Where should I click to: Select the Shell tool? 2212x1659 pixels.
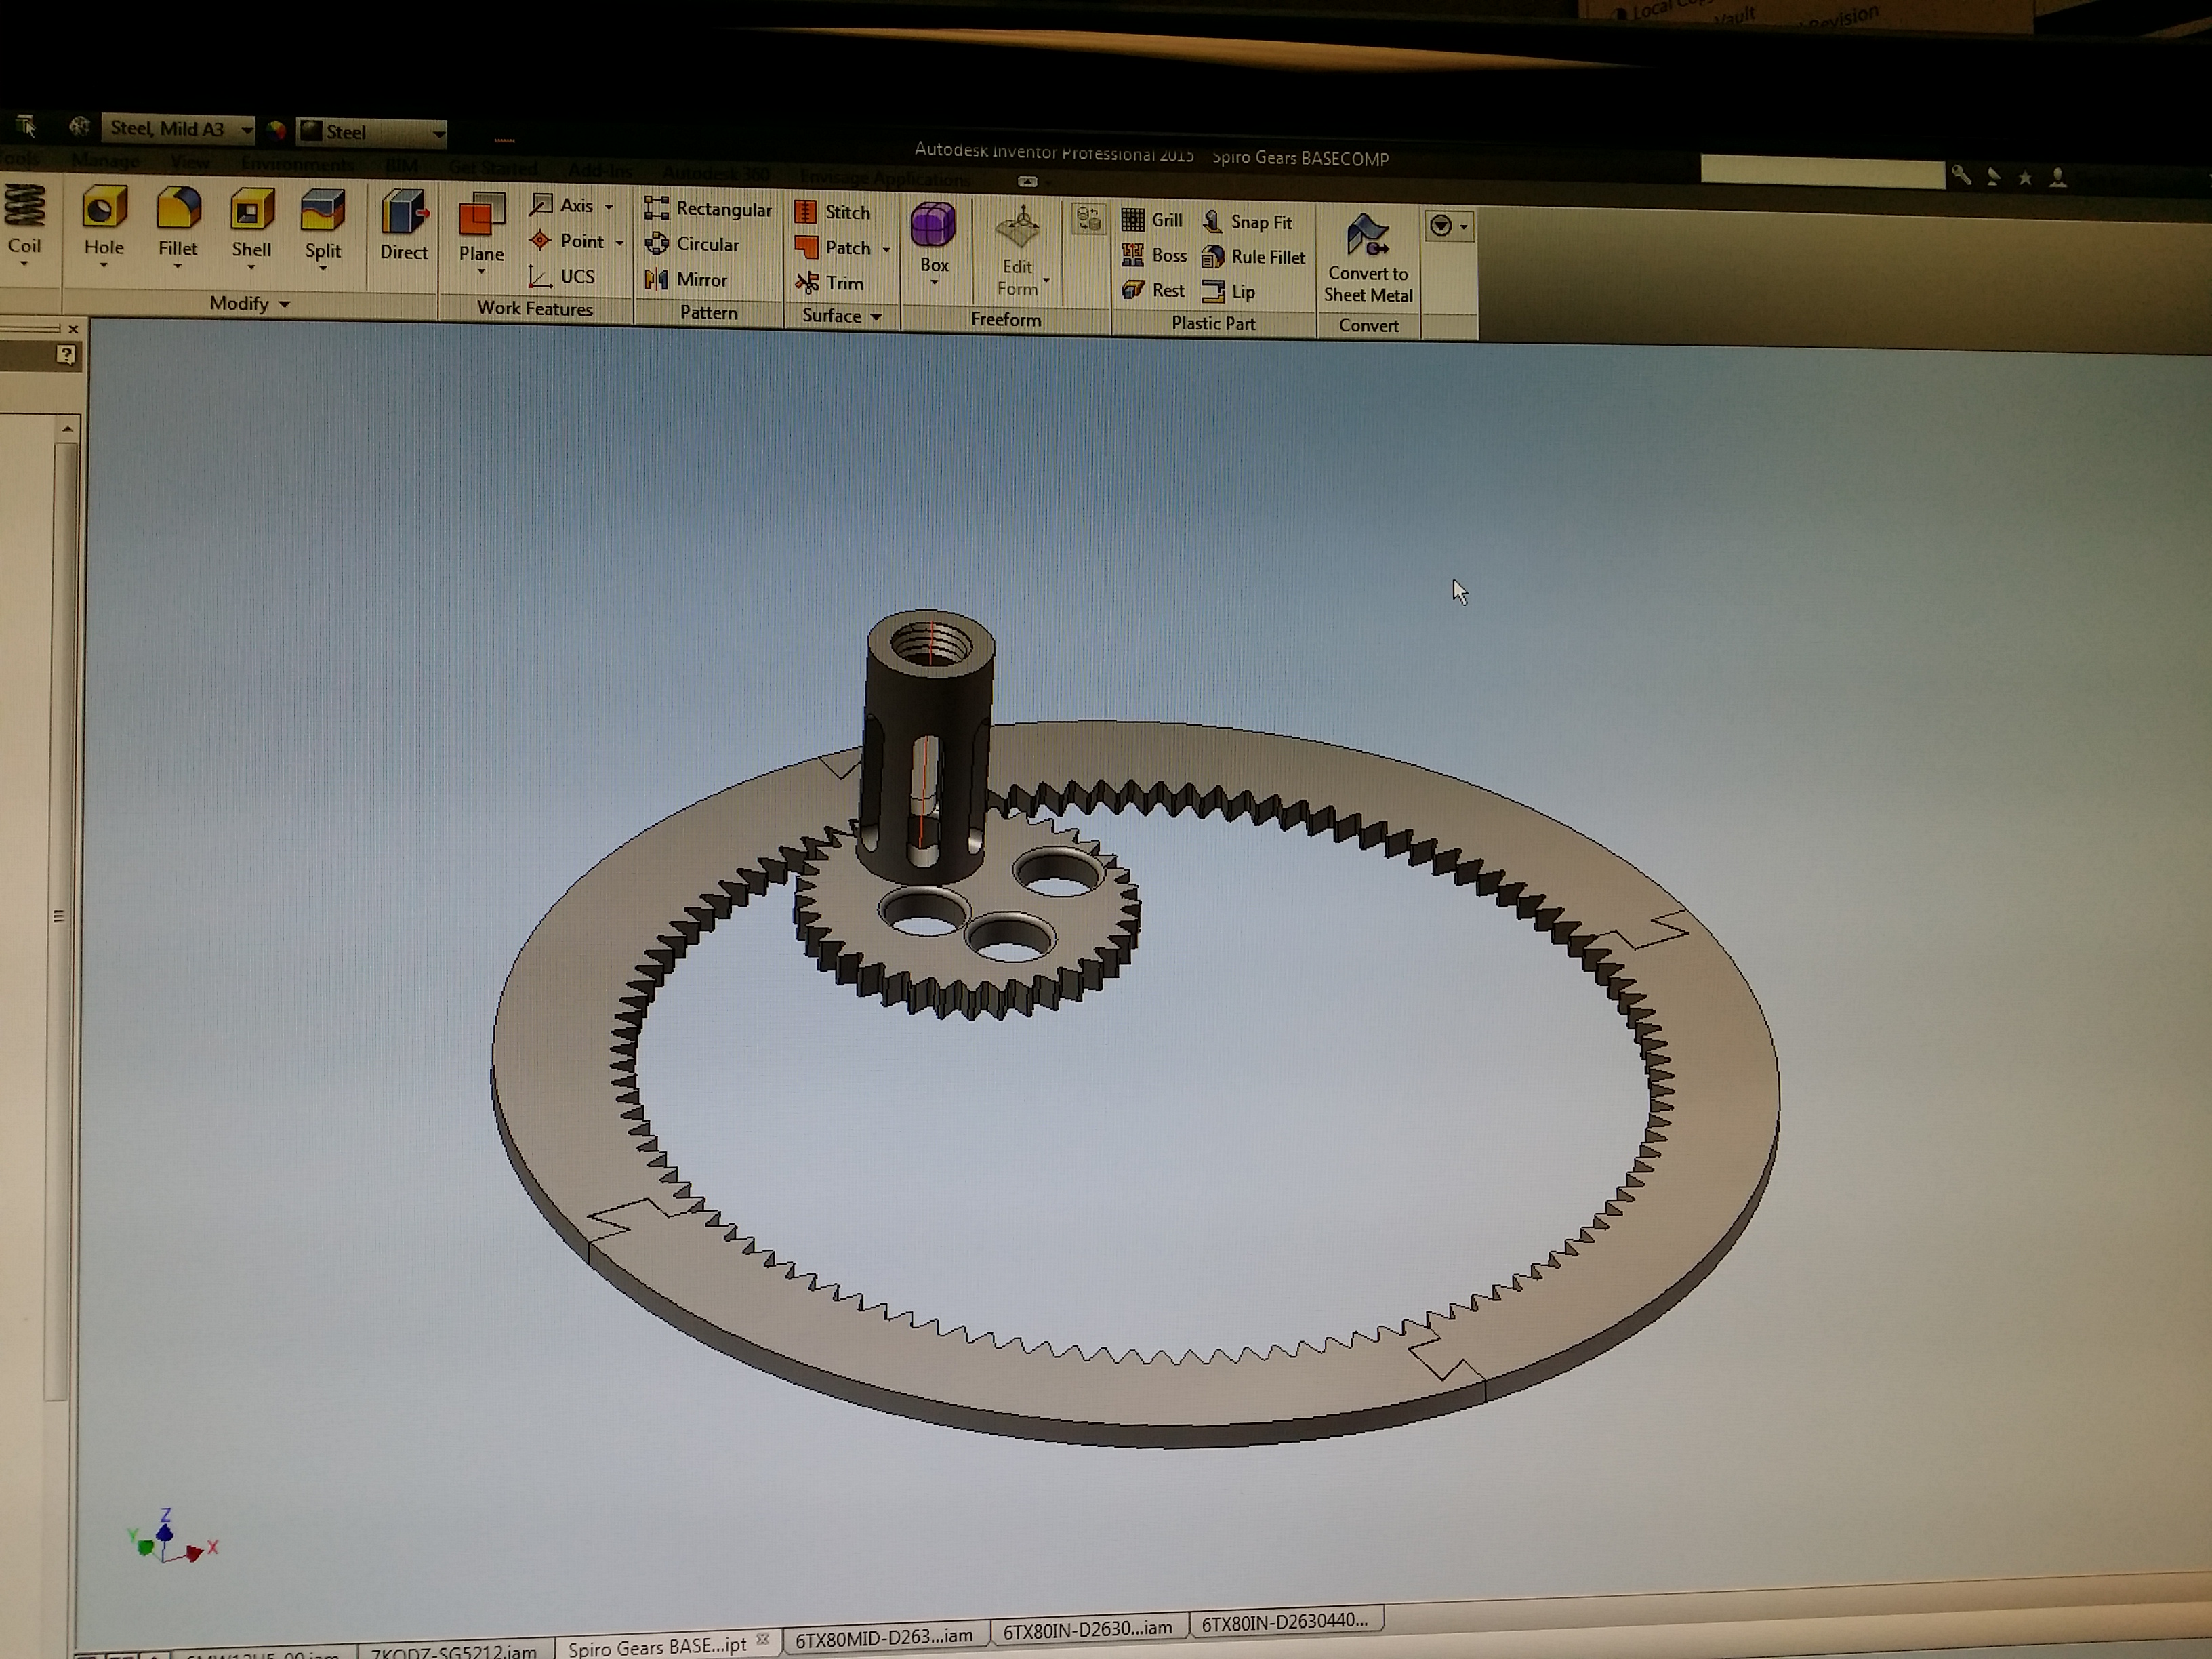(x=251, y=229)
